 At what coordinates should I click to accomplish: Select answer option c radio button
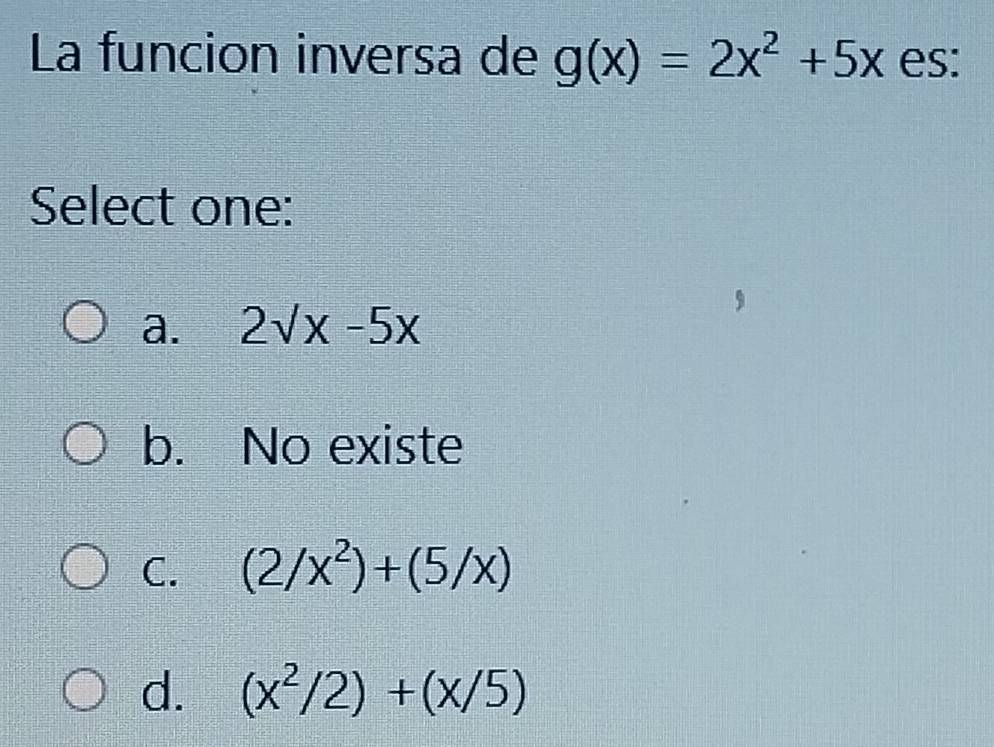[85, 565]
